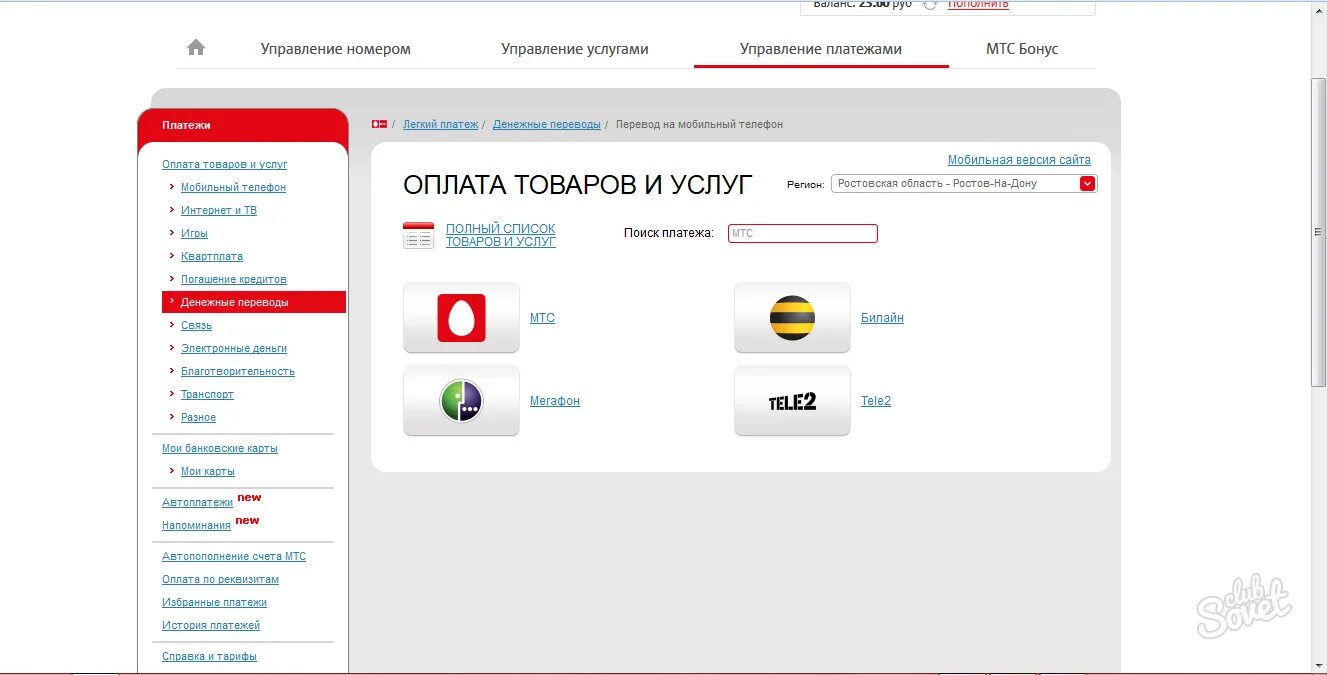
Task: Open История платежей link
Action: tap(211, 625)
